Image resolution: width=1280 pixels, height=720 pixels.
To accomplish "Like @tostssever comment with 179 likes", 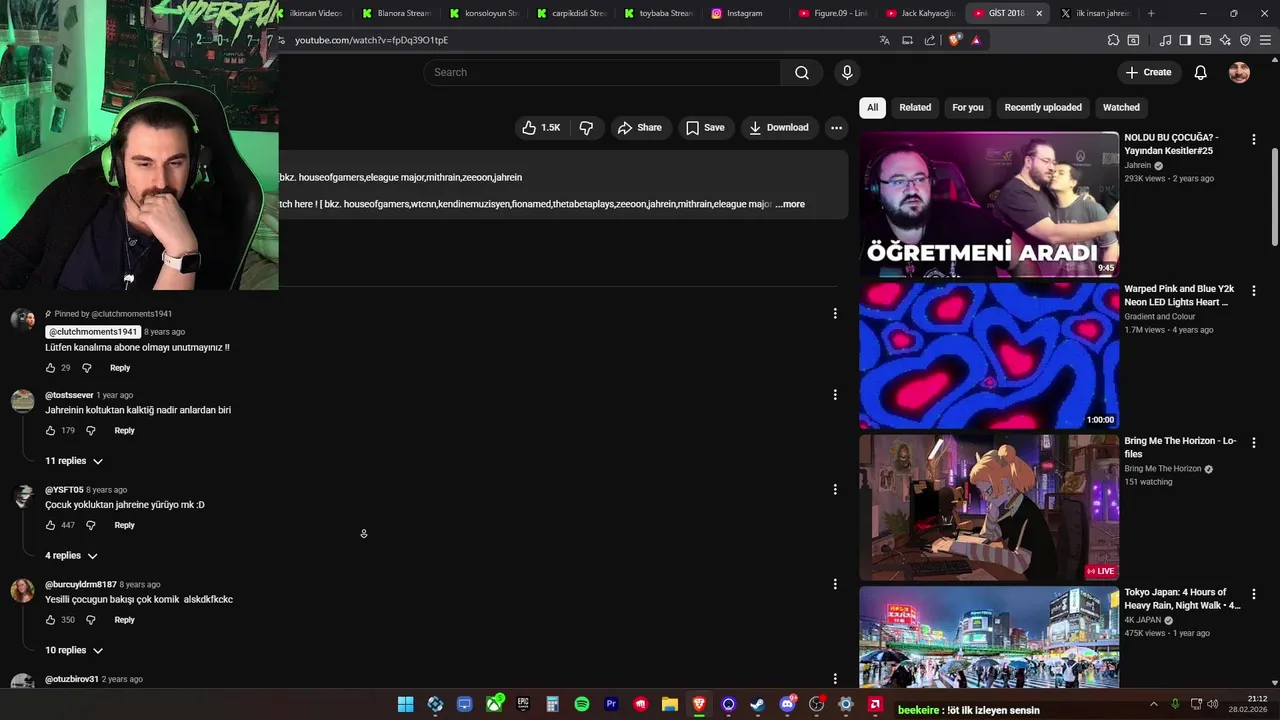I will pyautogui.click(x=50, y=431).
